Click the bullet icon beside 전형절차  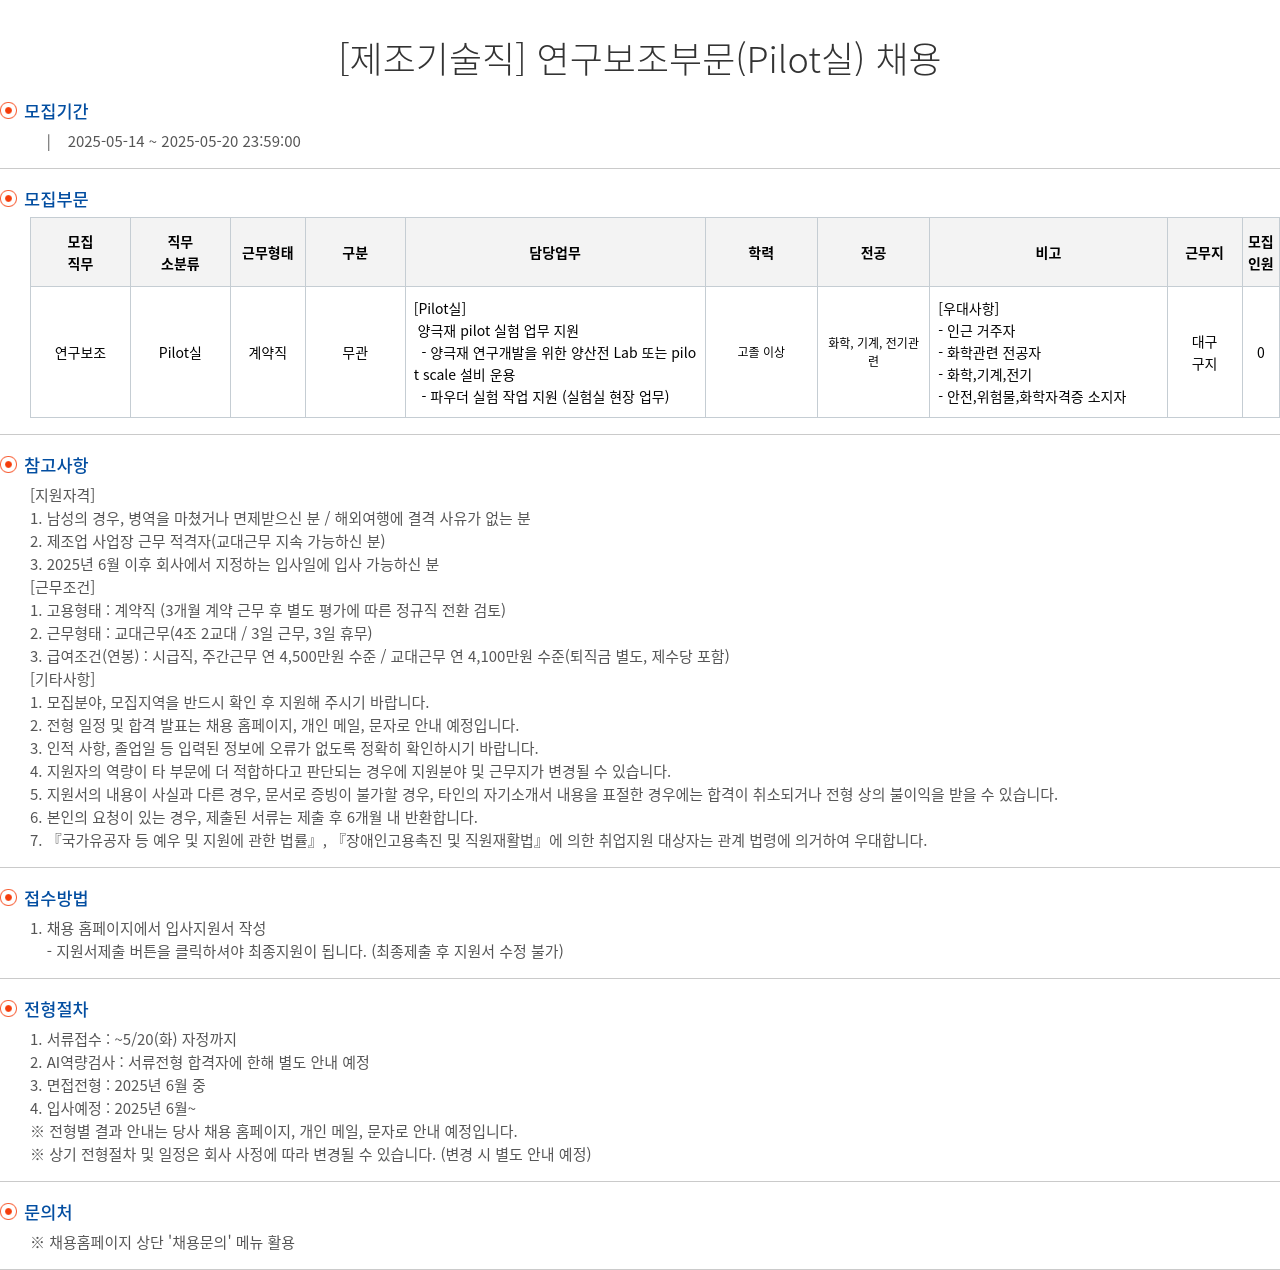pos(9,1008)
